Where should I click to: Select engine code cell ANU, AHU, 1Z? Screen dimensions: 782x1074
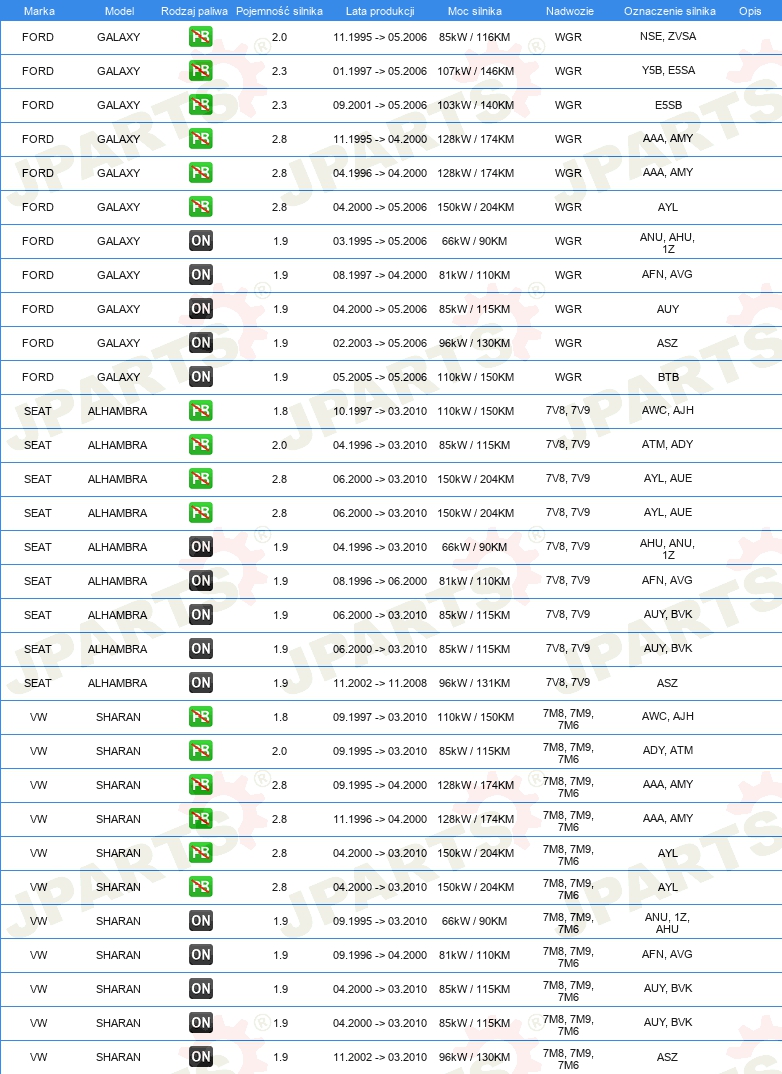click(668, 243)
